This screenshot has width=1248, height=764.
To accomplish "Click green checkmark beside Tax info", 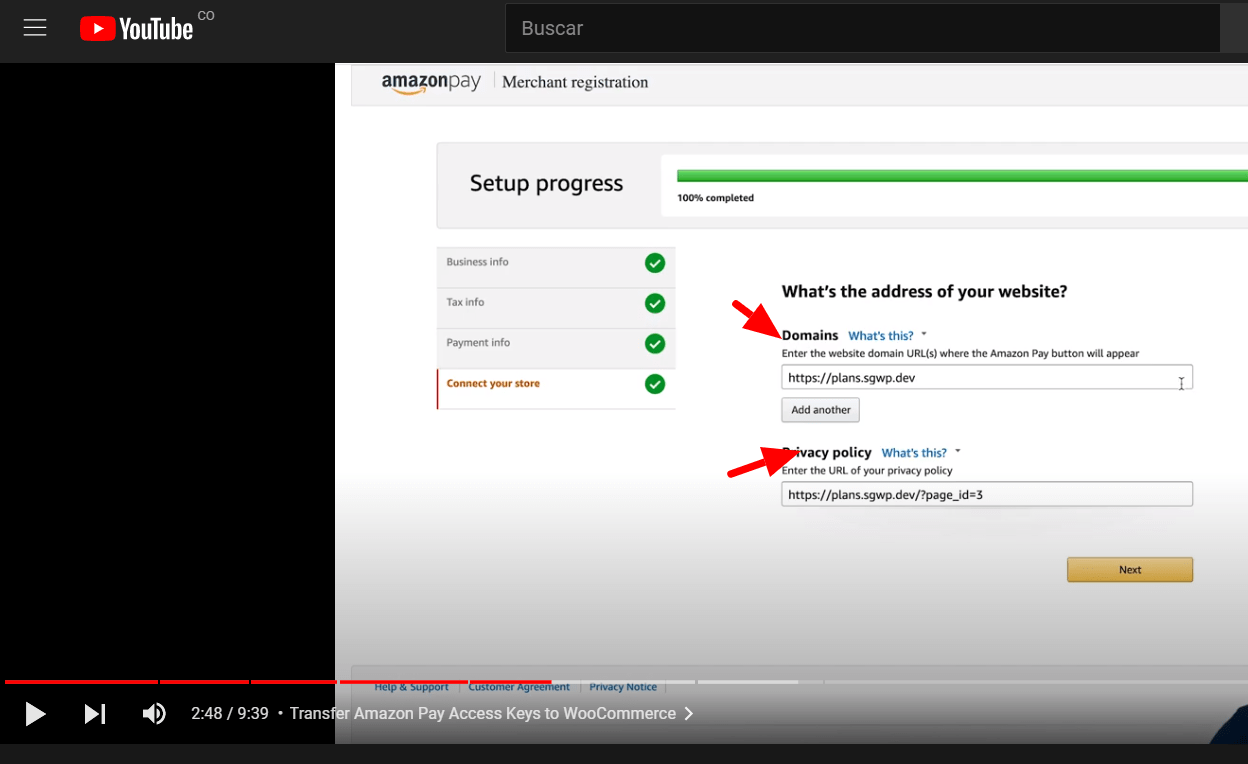I will [x=655, y=303].
